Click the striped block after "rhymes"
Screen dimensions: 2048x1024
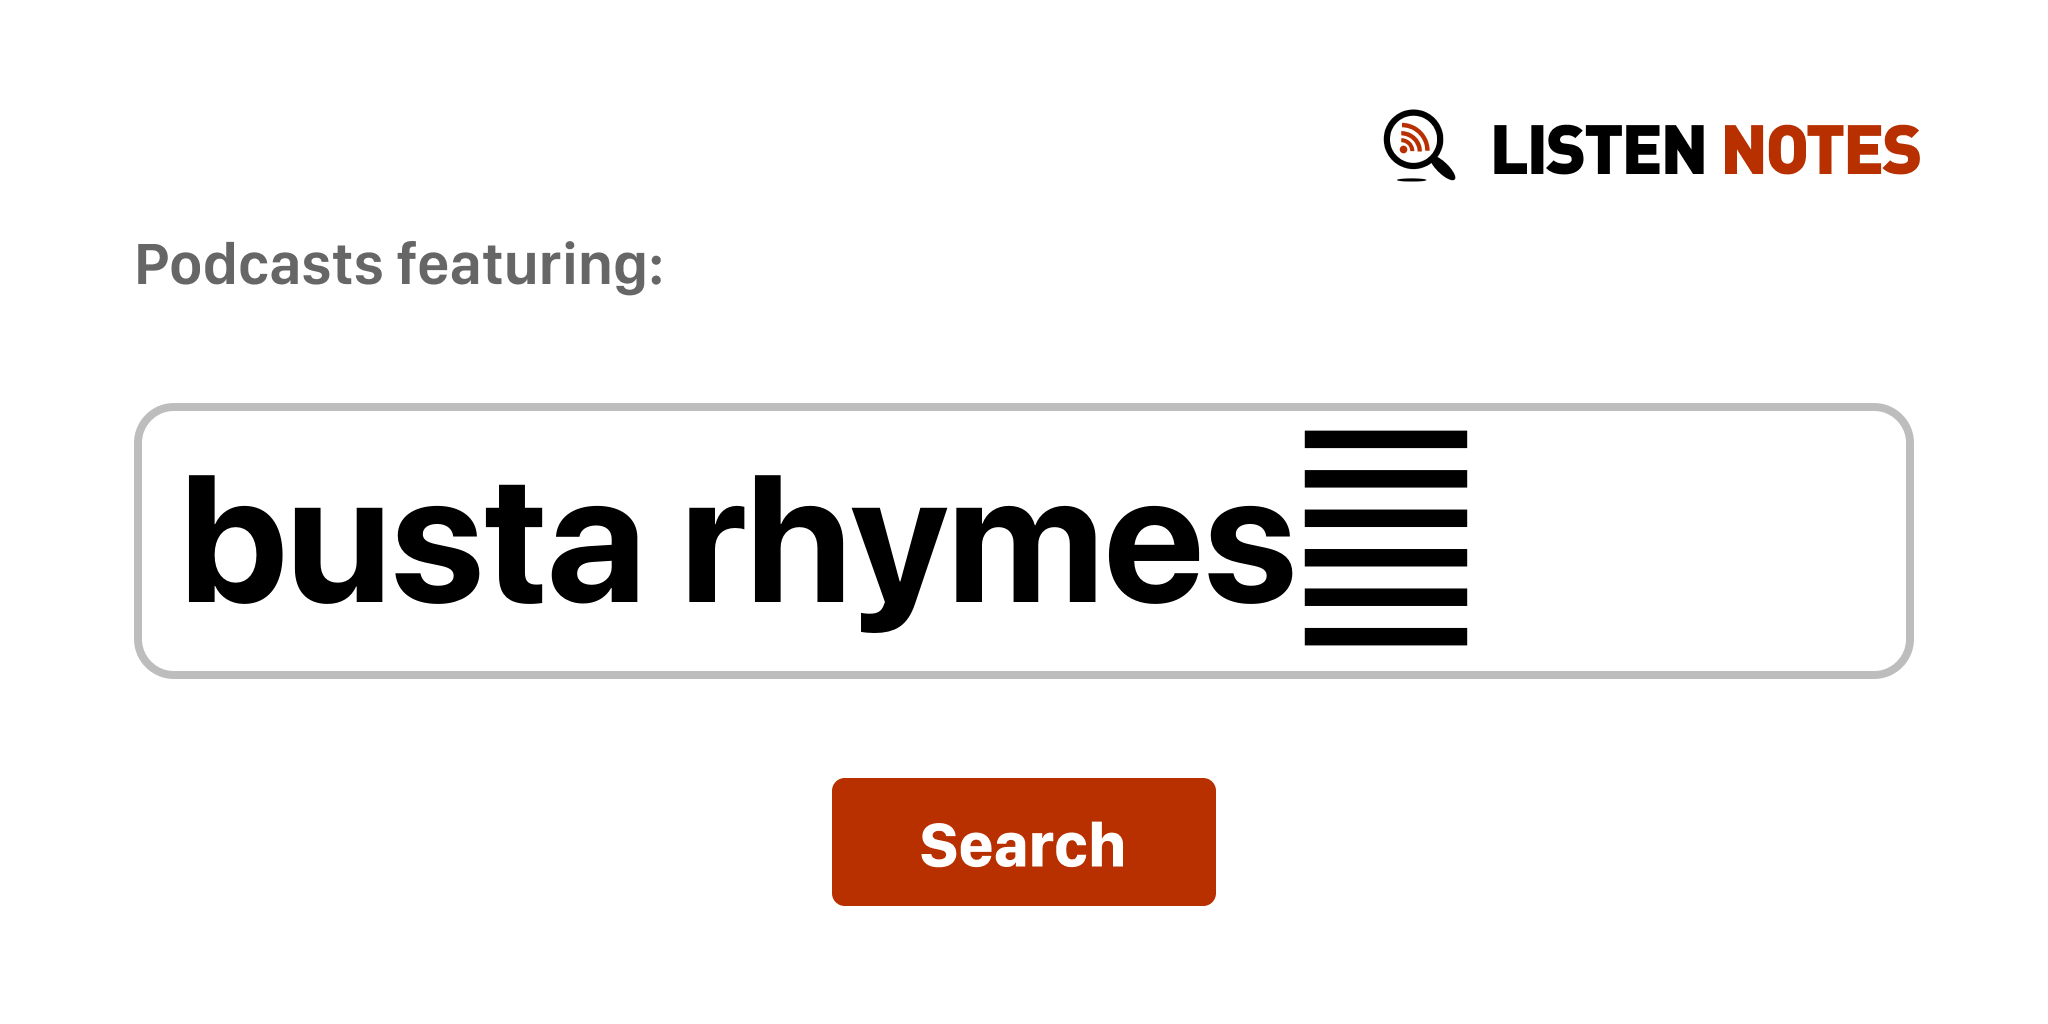(1385, 538)
